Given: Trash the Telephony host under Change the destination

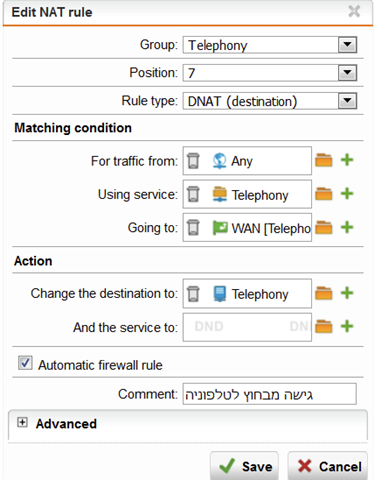Looking at the screenshot, I should click(193, 294).
